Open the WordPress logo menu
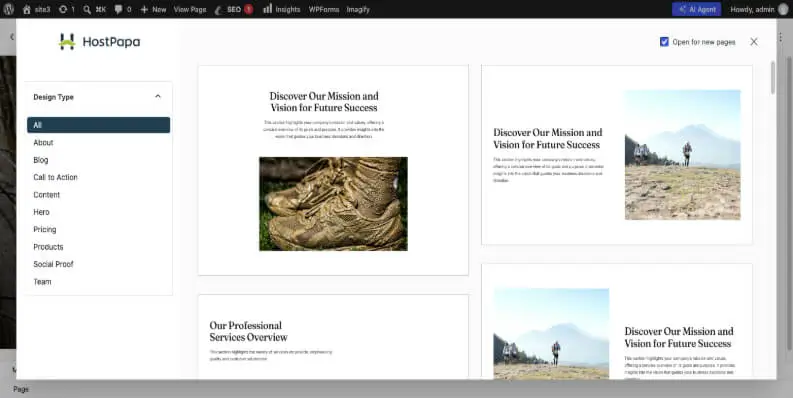The width and height of the screenshot is (793, 398). click(x=9, y=9)
